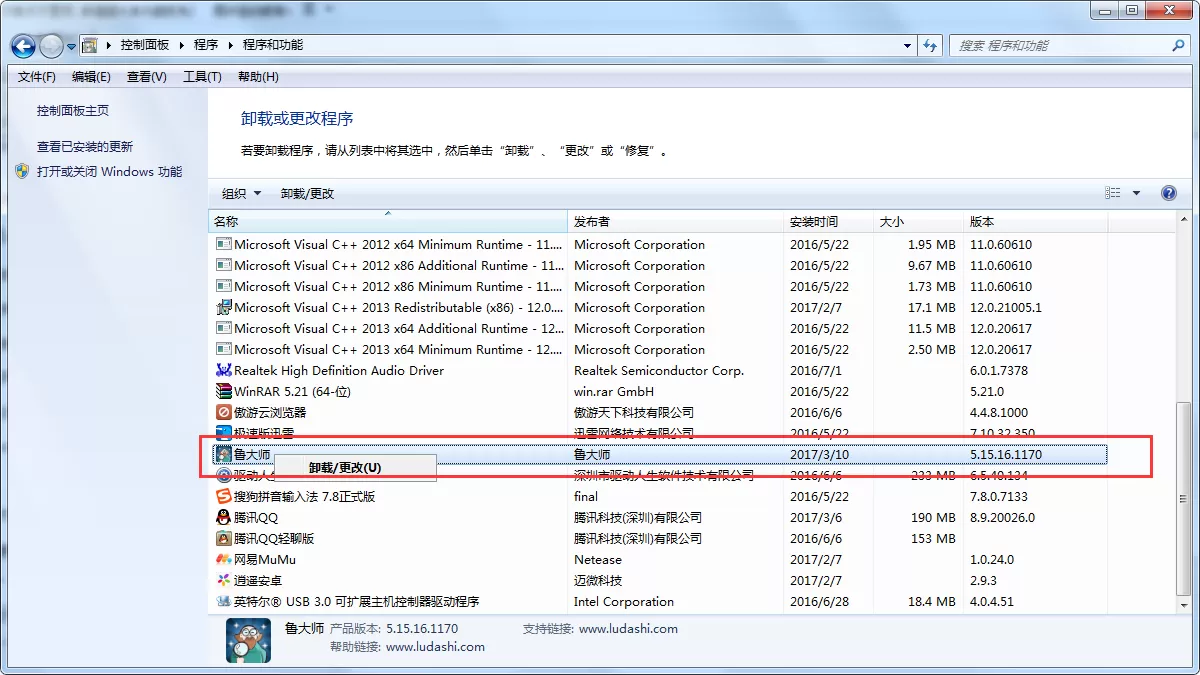The image size is (1200, 675).
Task: Open the 文件(F) menu
Action: 37,77
